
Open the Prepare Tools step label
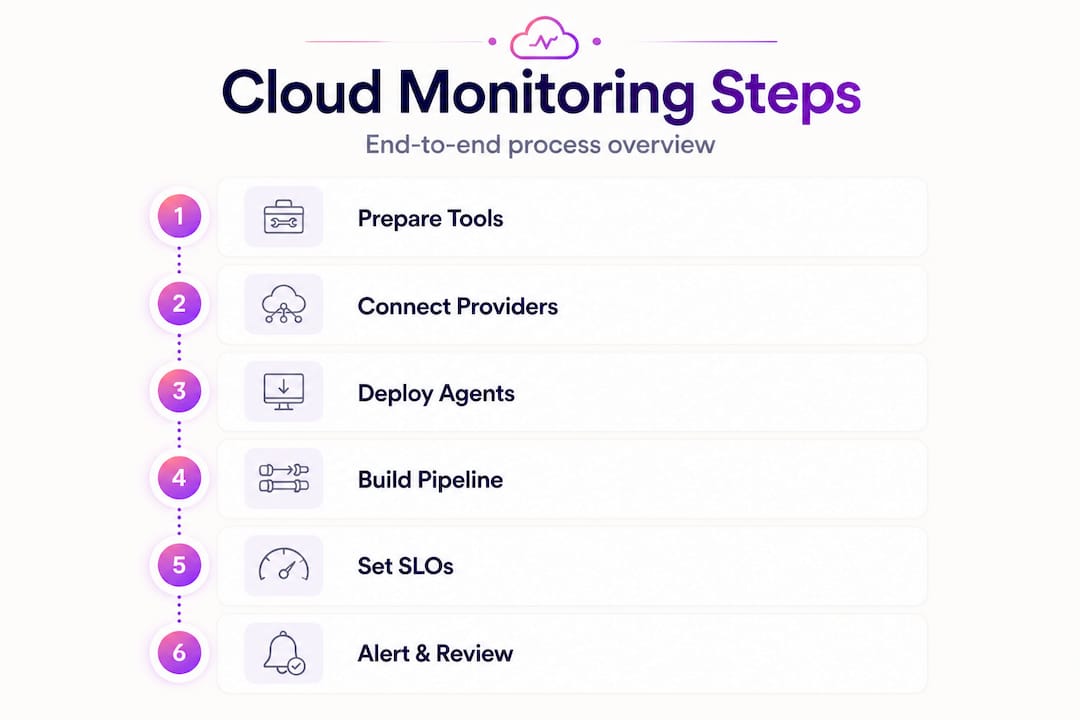click(x=430, y=218)
